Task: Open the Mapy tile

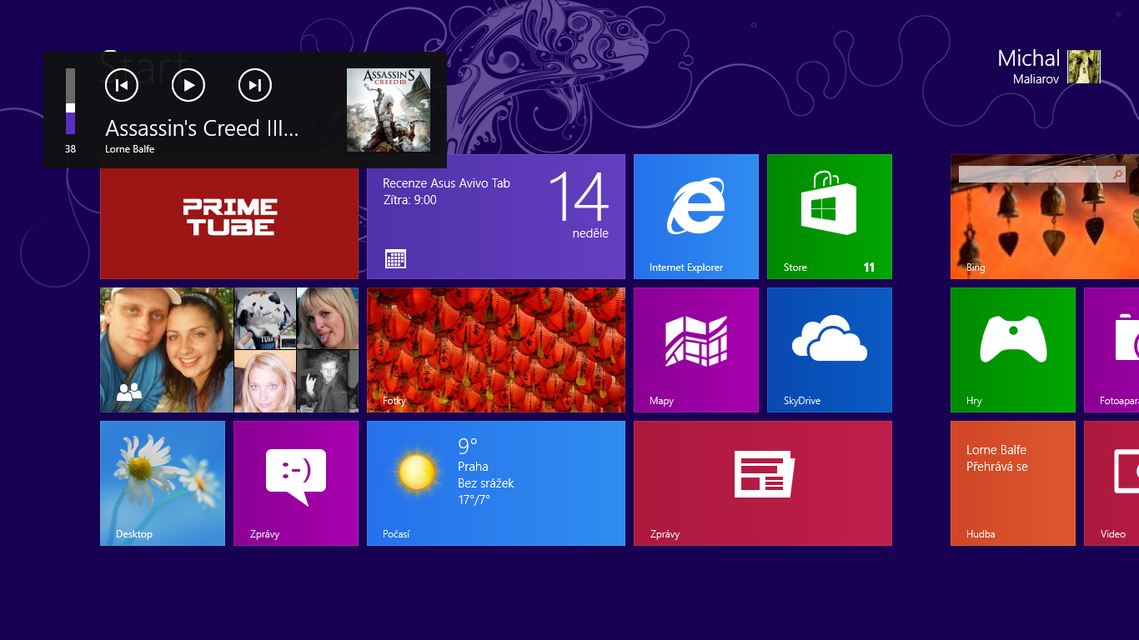Action: point(696,350)
